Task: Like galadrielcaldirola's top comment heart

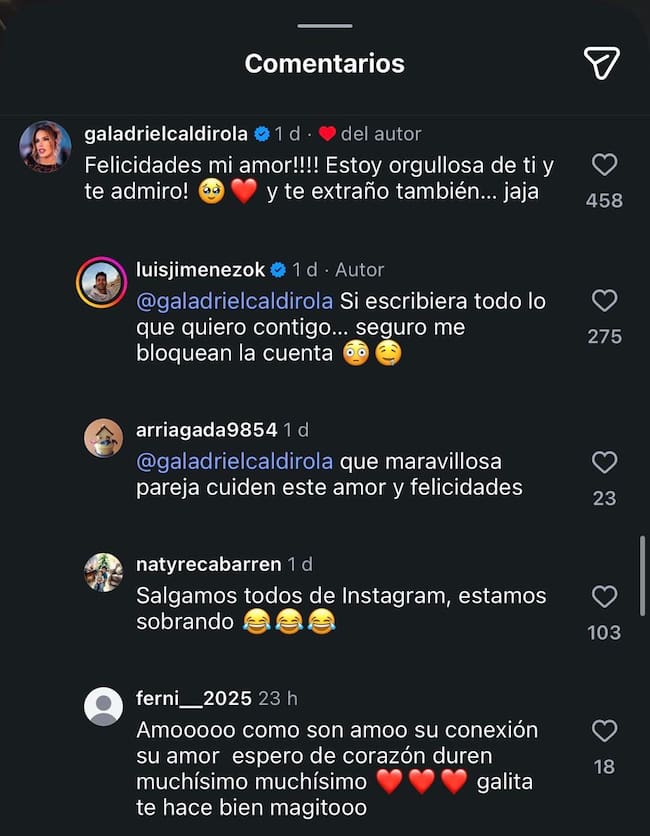Action: pyautogui.click(x=604, y=162)
